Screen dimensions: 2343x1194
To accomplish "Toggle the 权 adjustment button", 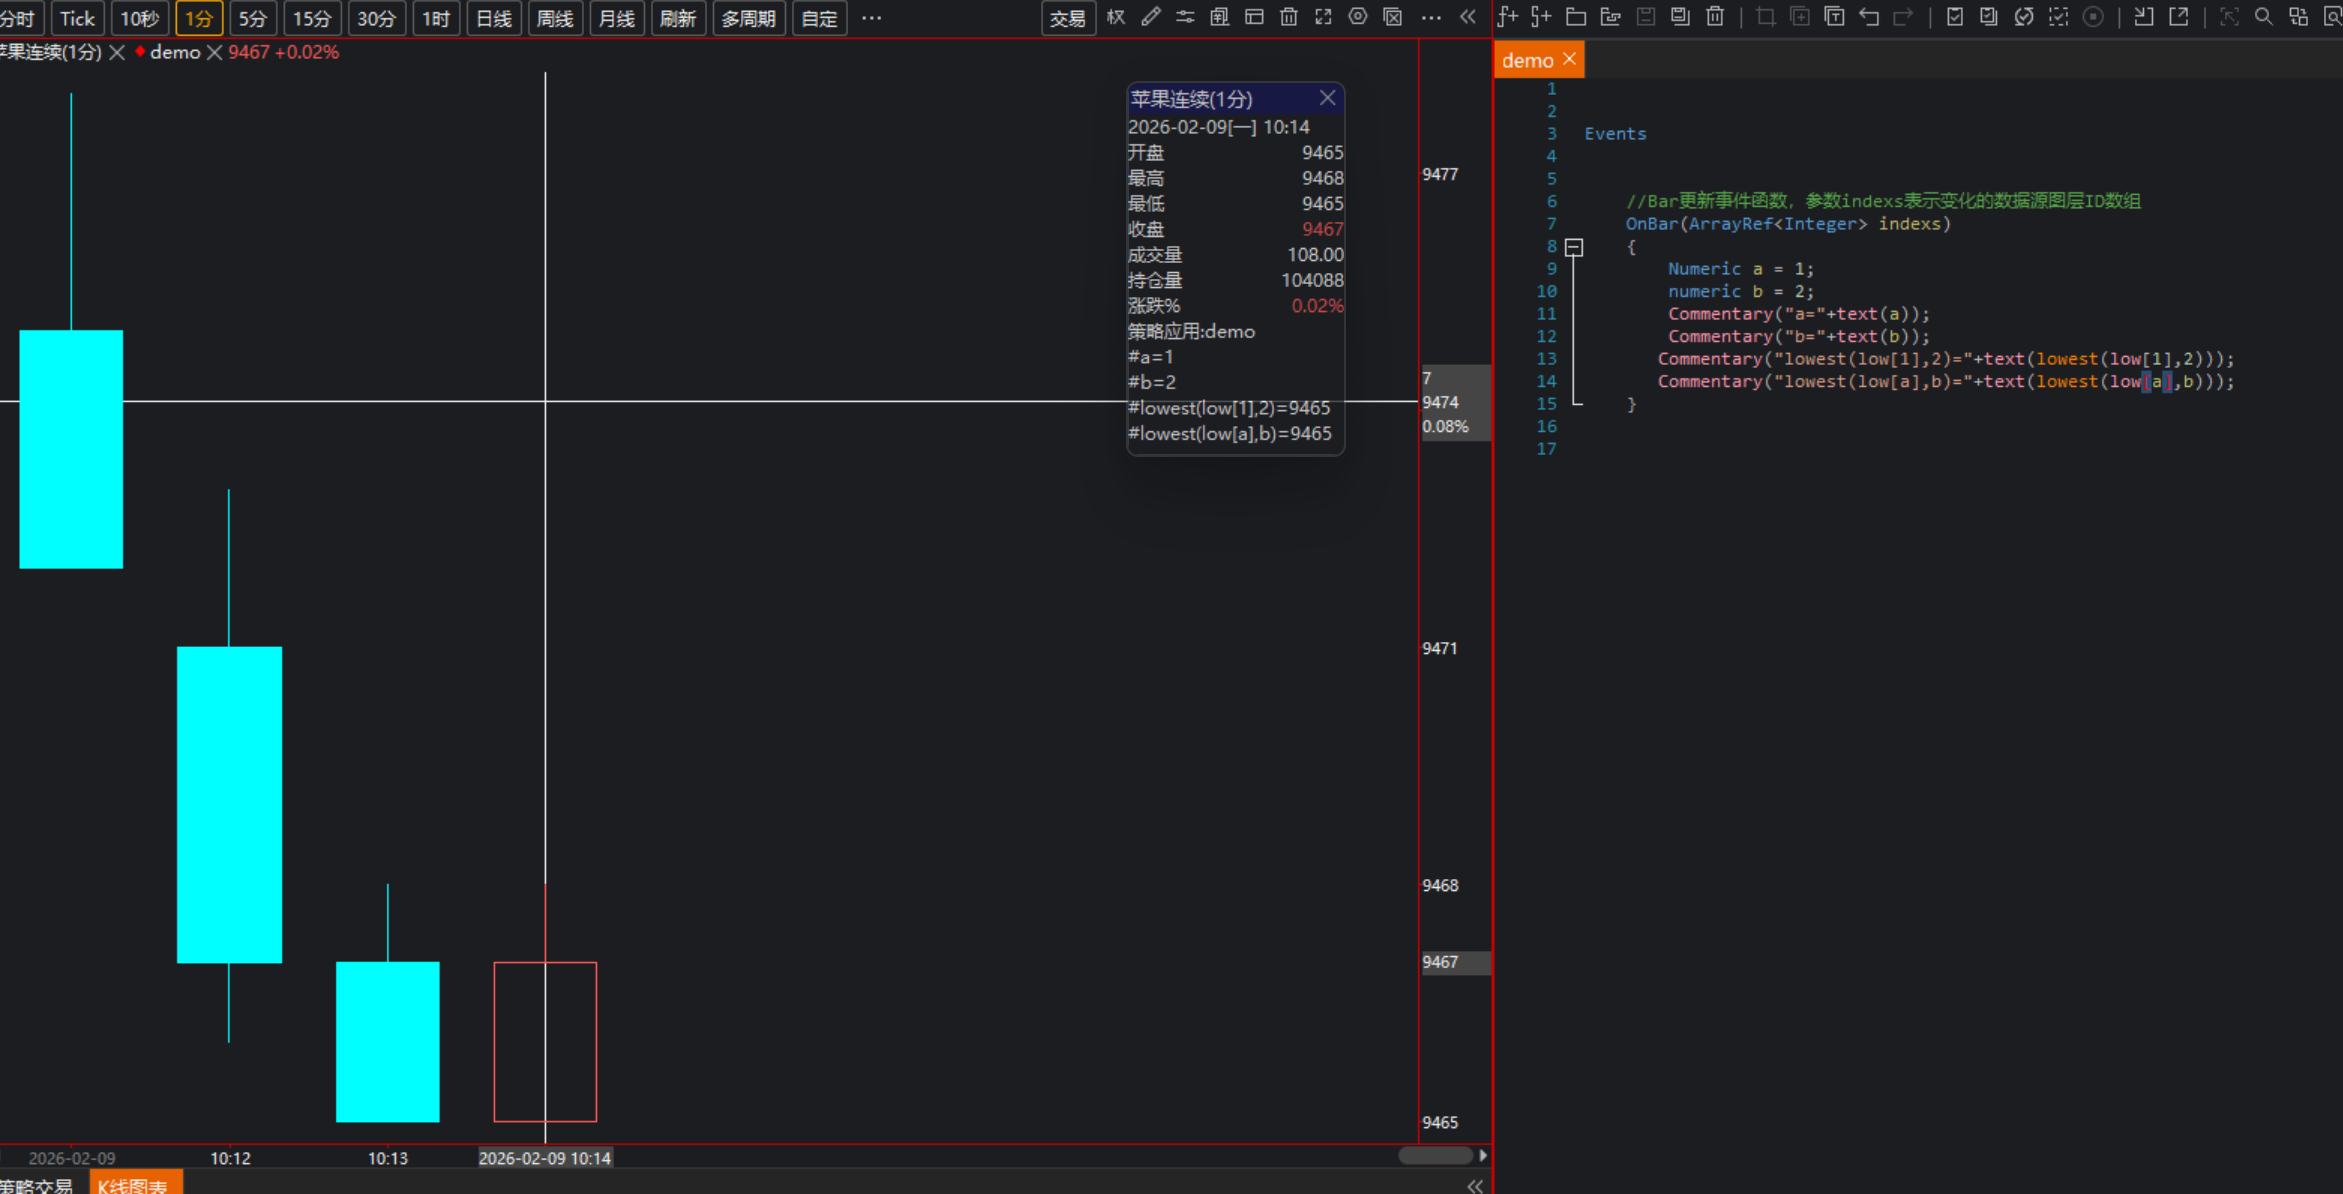I will 1116,17.
